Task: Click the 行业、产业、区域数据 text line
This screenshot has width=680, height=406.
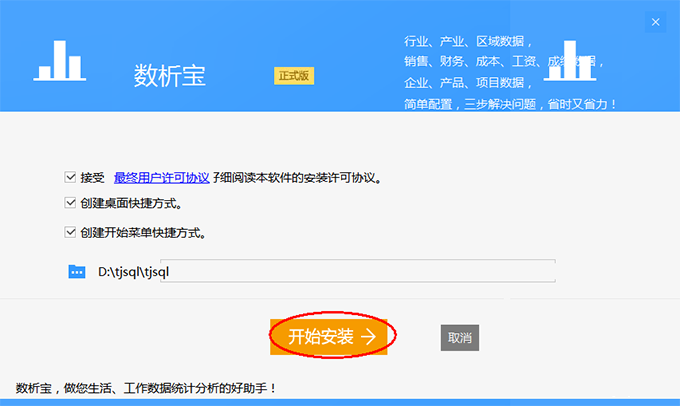Action: pos(468,41)
